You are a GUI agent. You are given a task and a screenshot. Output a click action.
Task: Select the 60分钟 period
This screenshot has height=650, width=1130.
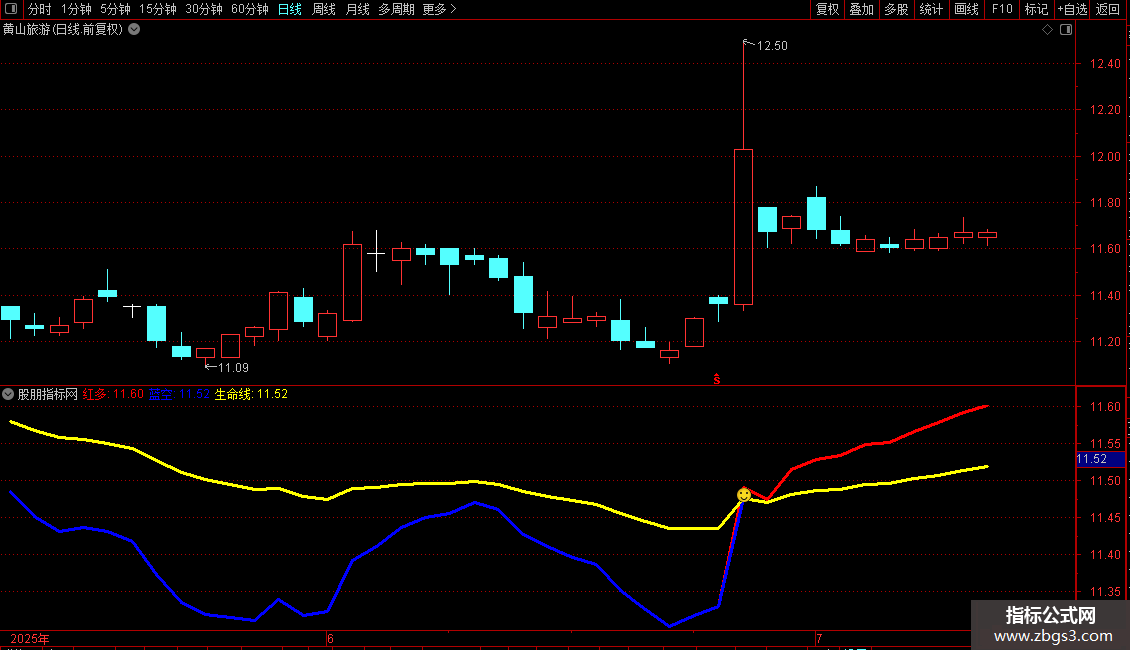coord(250,9)
